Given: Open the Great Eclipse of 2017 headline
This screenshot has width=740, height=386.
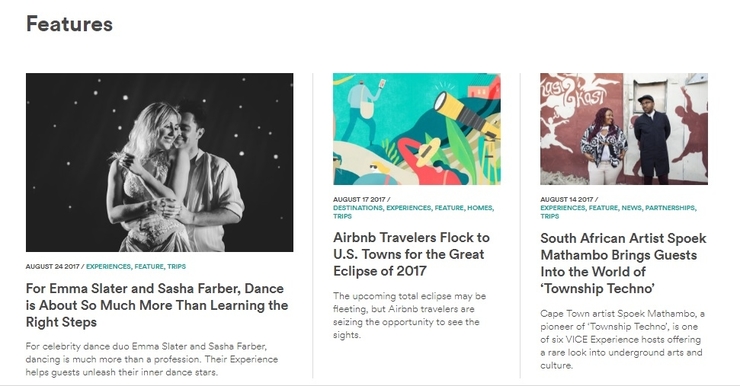Looking at the screenshot, I should (412, 254).
